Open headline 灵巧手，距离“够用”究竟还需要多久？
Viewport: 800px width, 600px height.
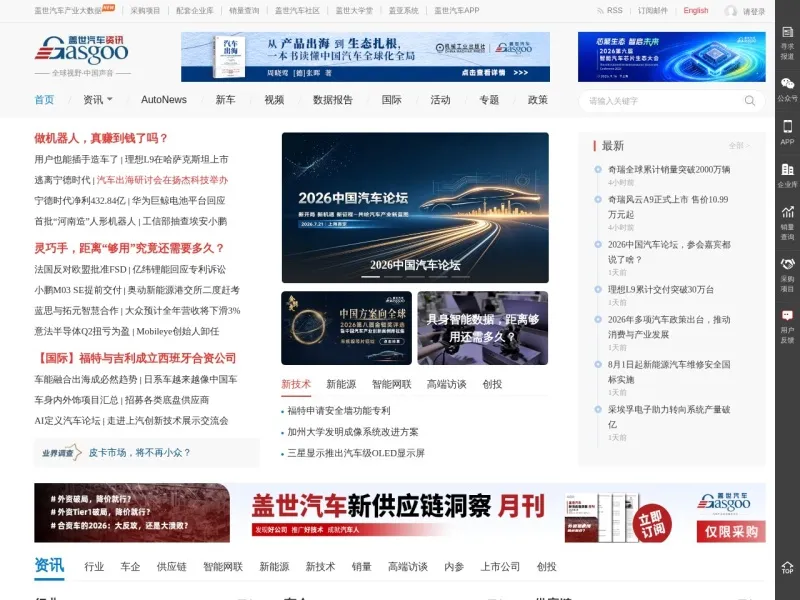(x=129, y=248)
